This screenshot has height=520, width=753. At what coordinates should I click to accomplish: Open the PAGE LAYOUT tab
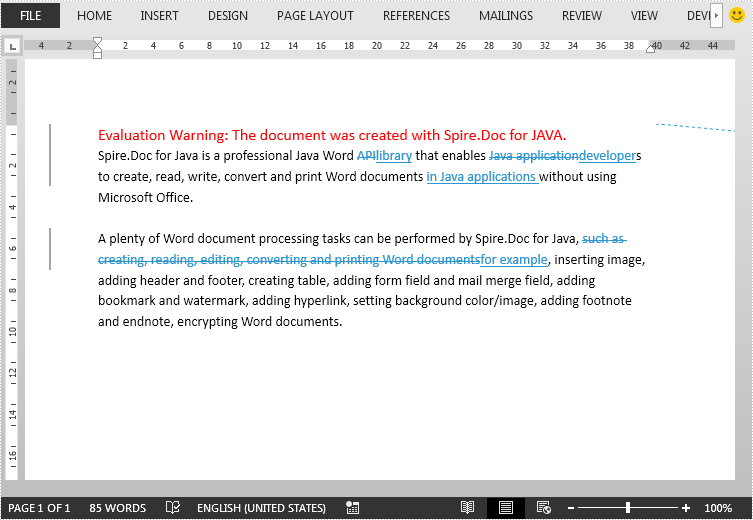(x=315, y=16)
